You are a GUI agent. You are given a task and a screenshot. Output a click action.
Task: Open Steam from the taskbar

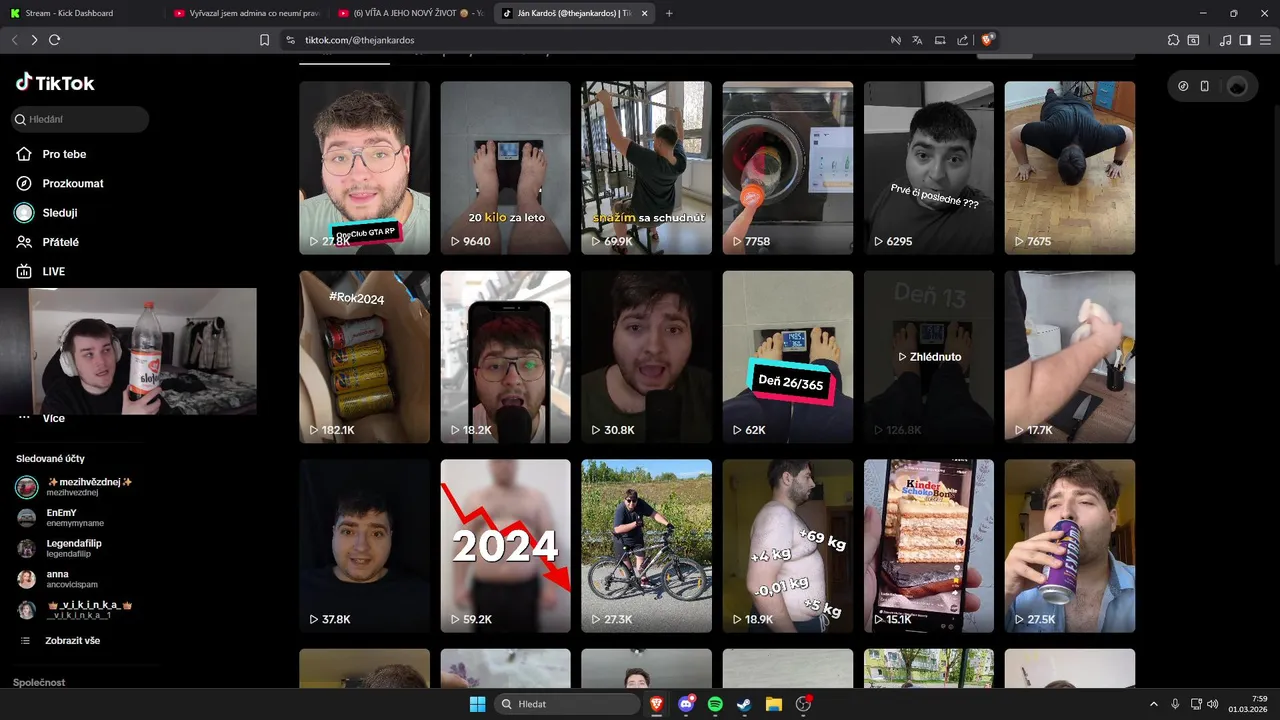[744, 704]
